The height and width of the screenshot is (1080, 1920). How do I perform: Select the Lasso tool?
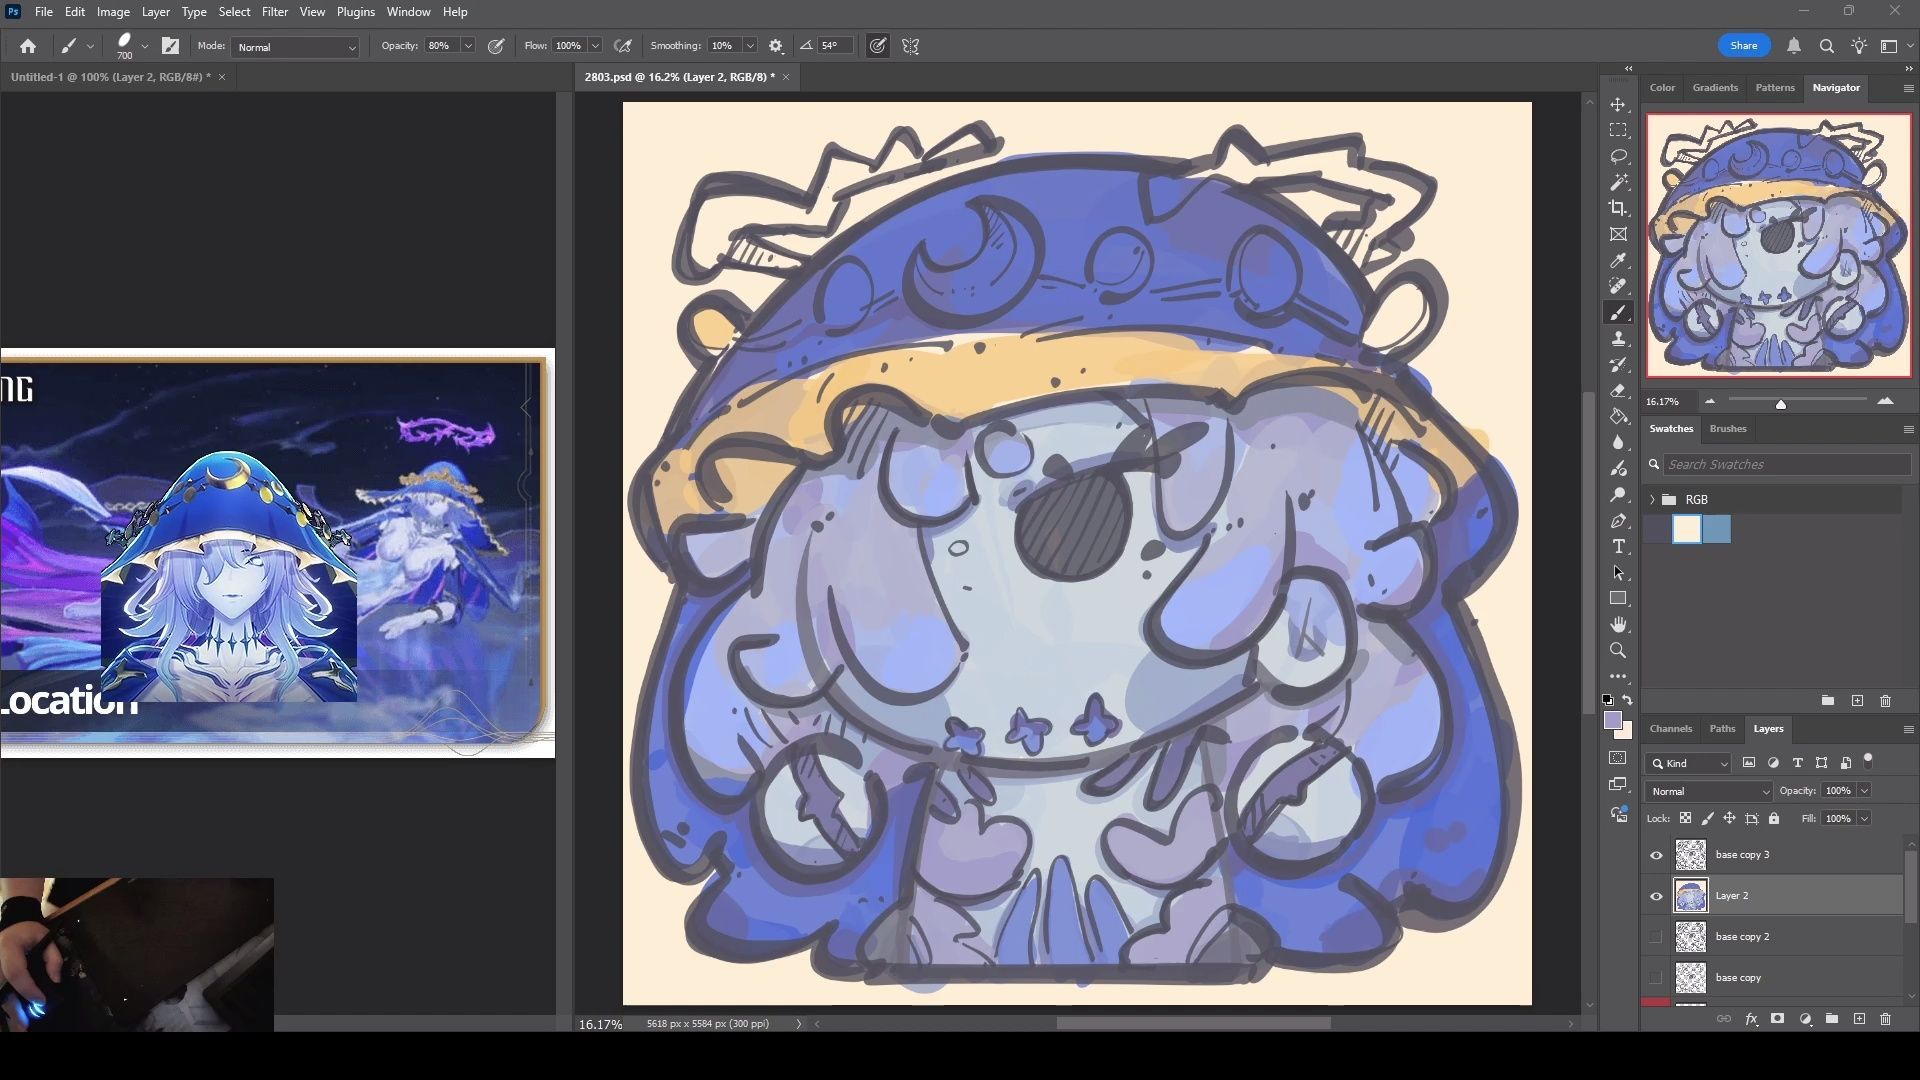[x=1618, y=156]
